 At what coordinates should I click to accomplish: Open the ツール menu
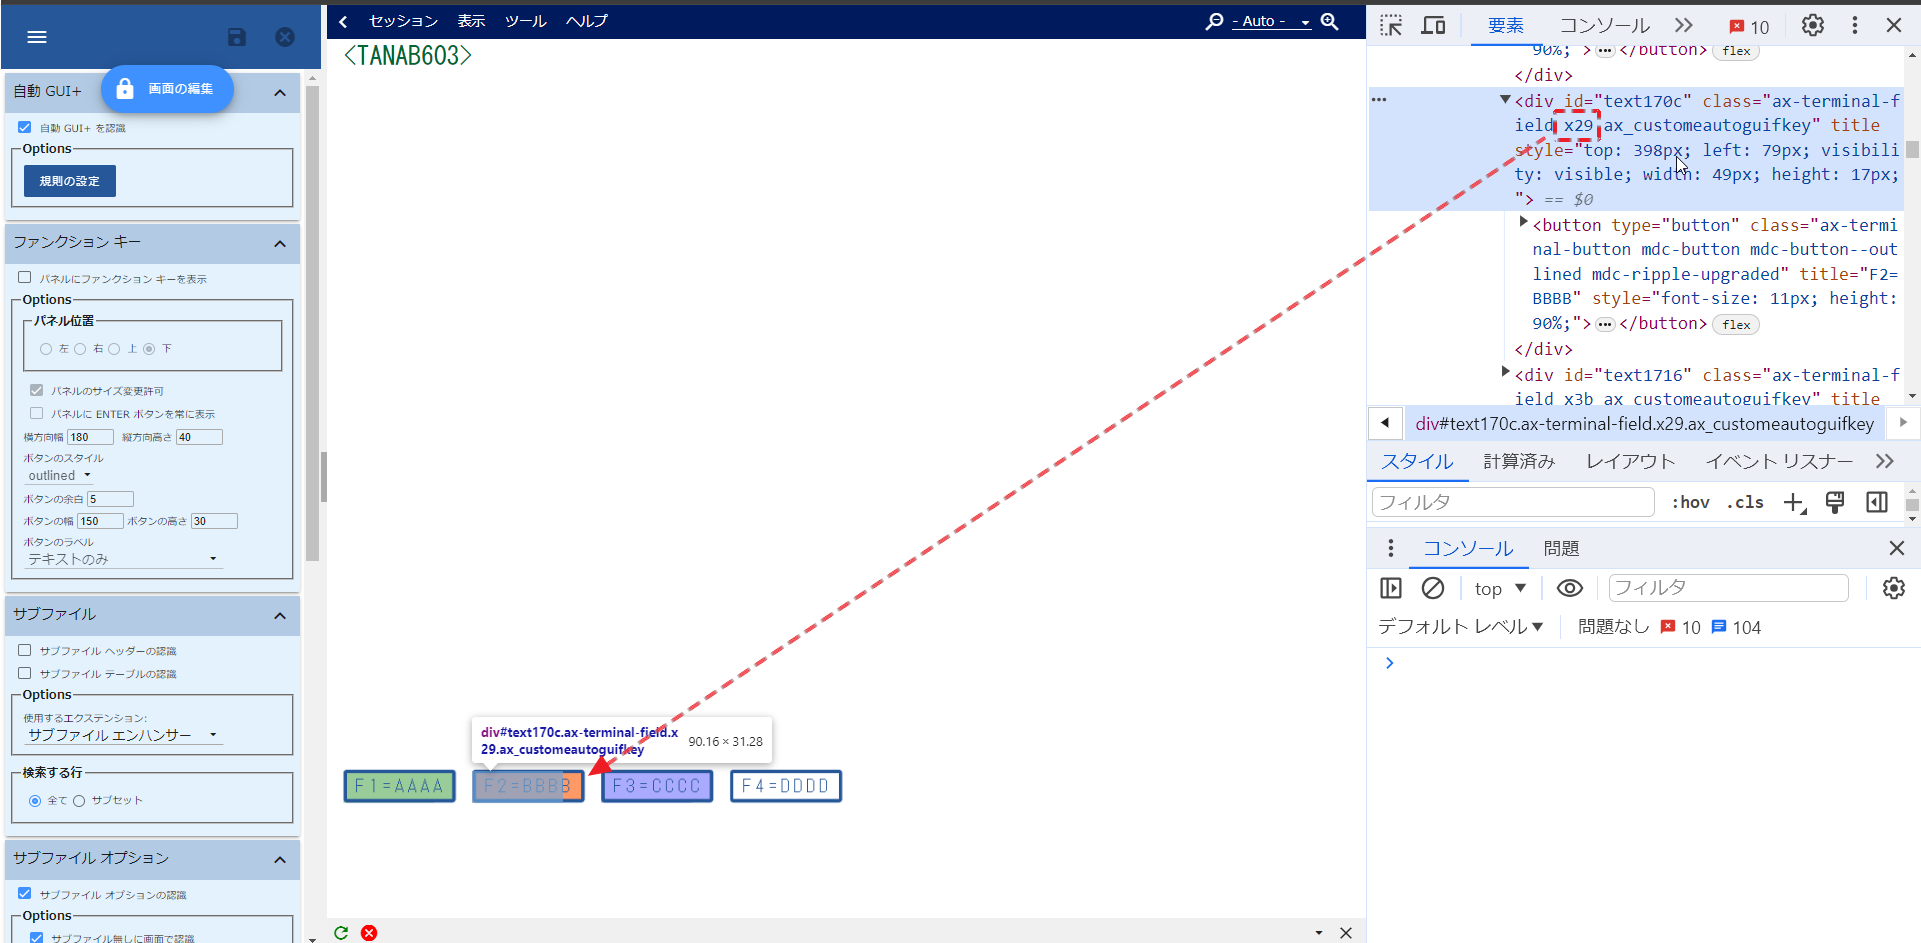coord(525,21)
